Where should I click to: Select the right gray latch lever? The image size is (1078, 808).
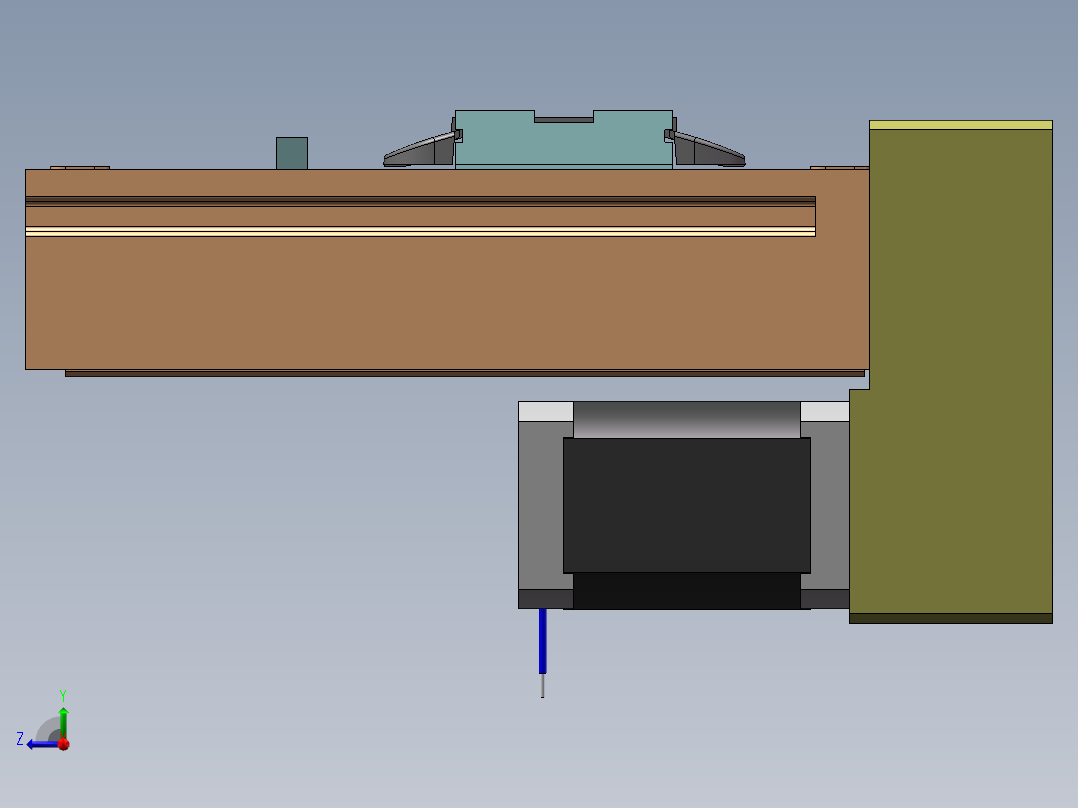click(708, 151)
